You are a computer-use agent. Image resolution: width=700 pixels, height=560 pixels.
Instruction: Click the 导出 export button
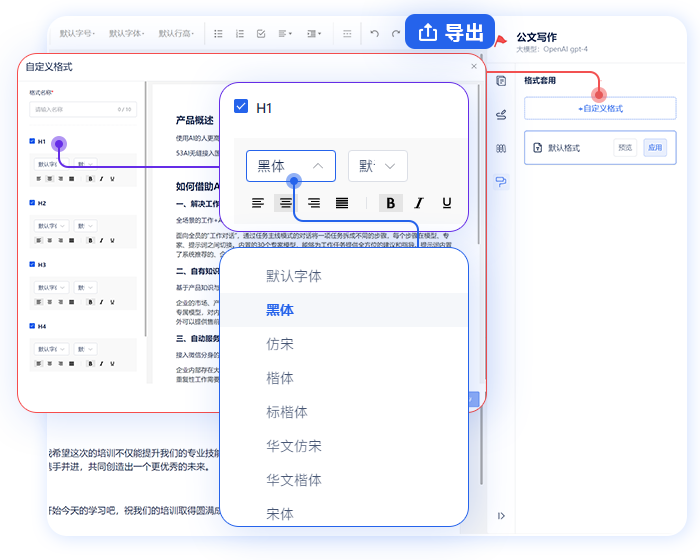450,32
